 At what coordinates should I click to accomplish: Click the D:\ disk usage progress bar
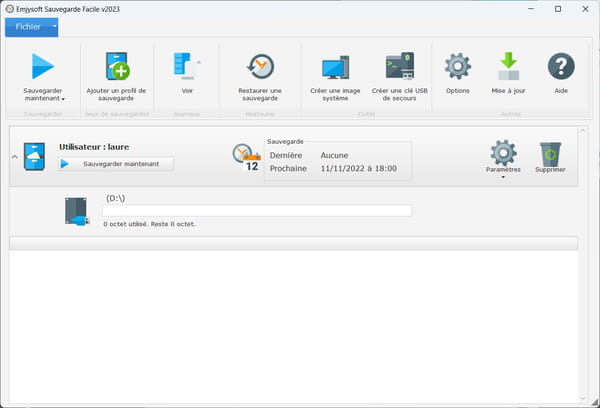[257, 211]
